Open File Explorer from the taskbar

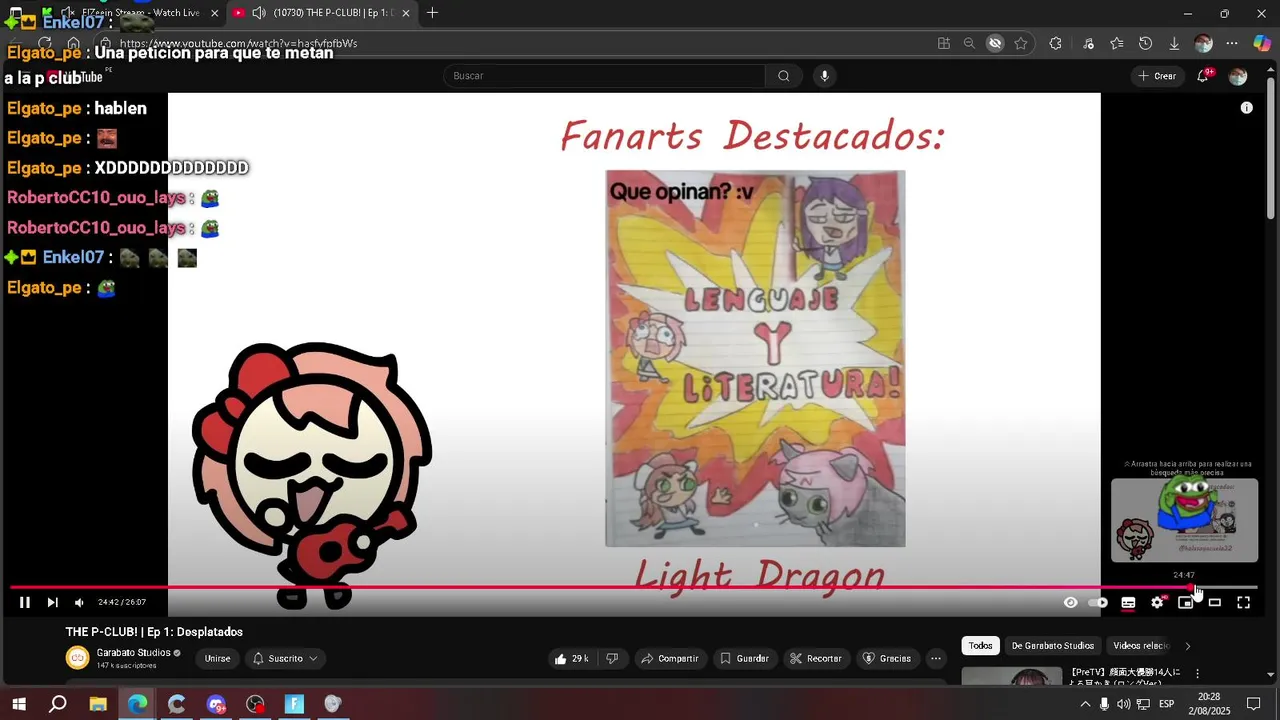click(x=98, y=704)
